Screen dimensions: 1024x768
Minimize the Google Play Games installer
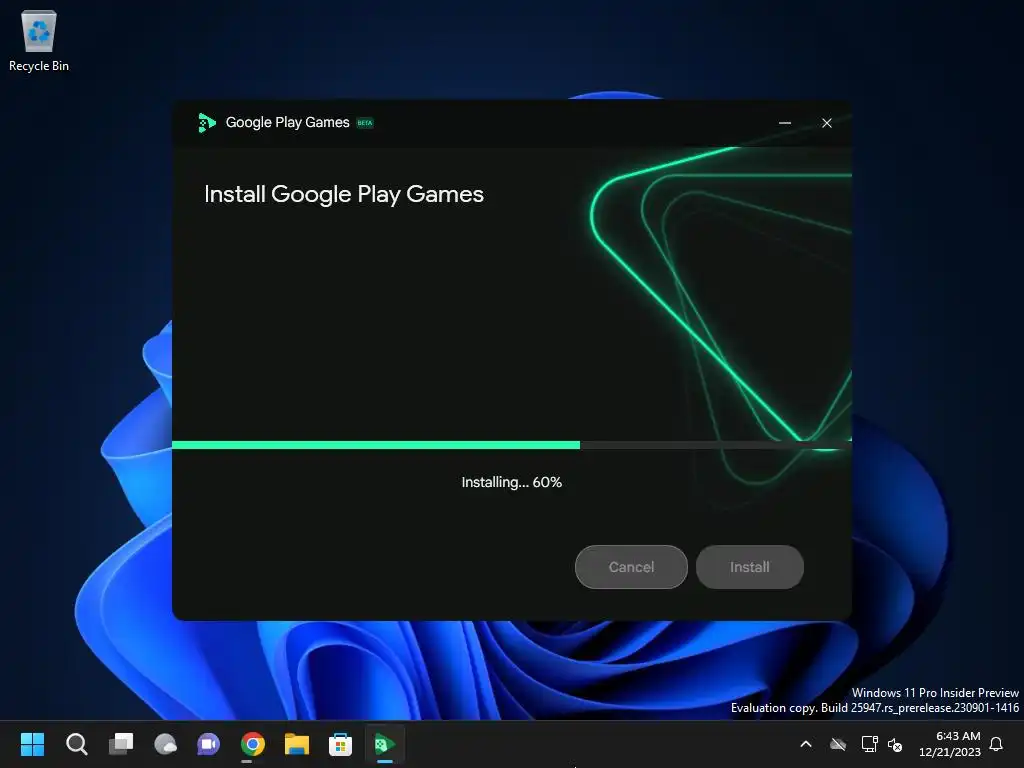coord(785,123)
